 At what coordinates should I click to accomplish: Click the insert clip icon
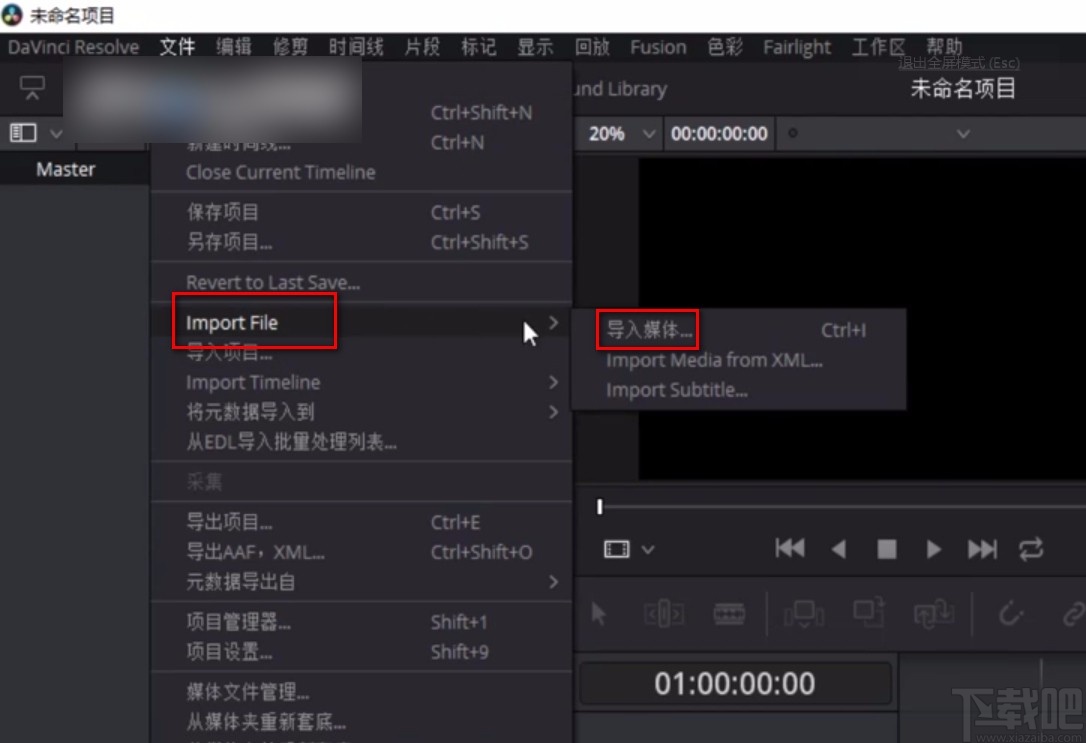[x=804, y=615]
